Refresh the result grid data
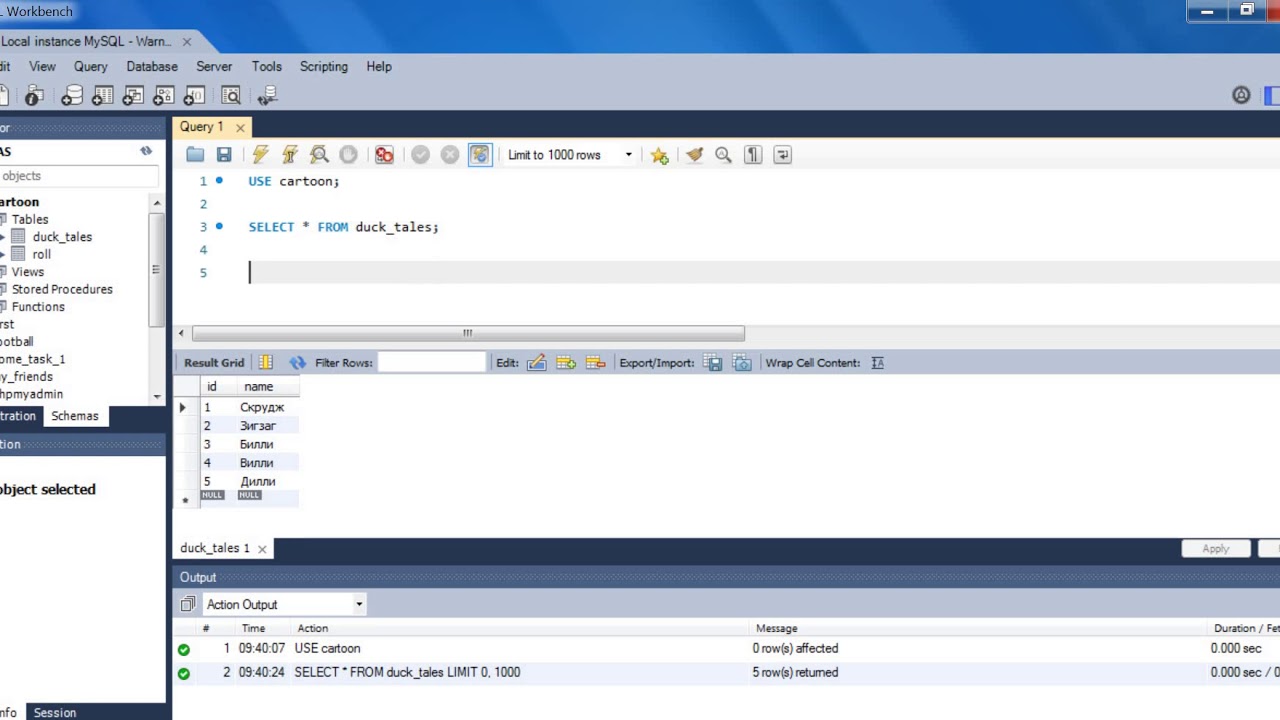1280x720 pixels. [297, 363]
